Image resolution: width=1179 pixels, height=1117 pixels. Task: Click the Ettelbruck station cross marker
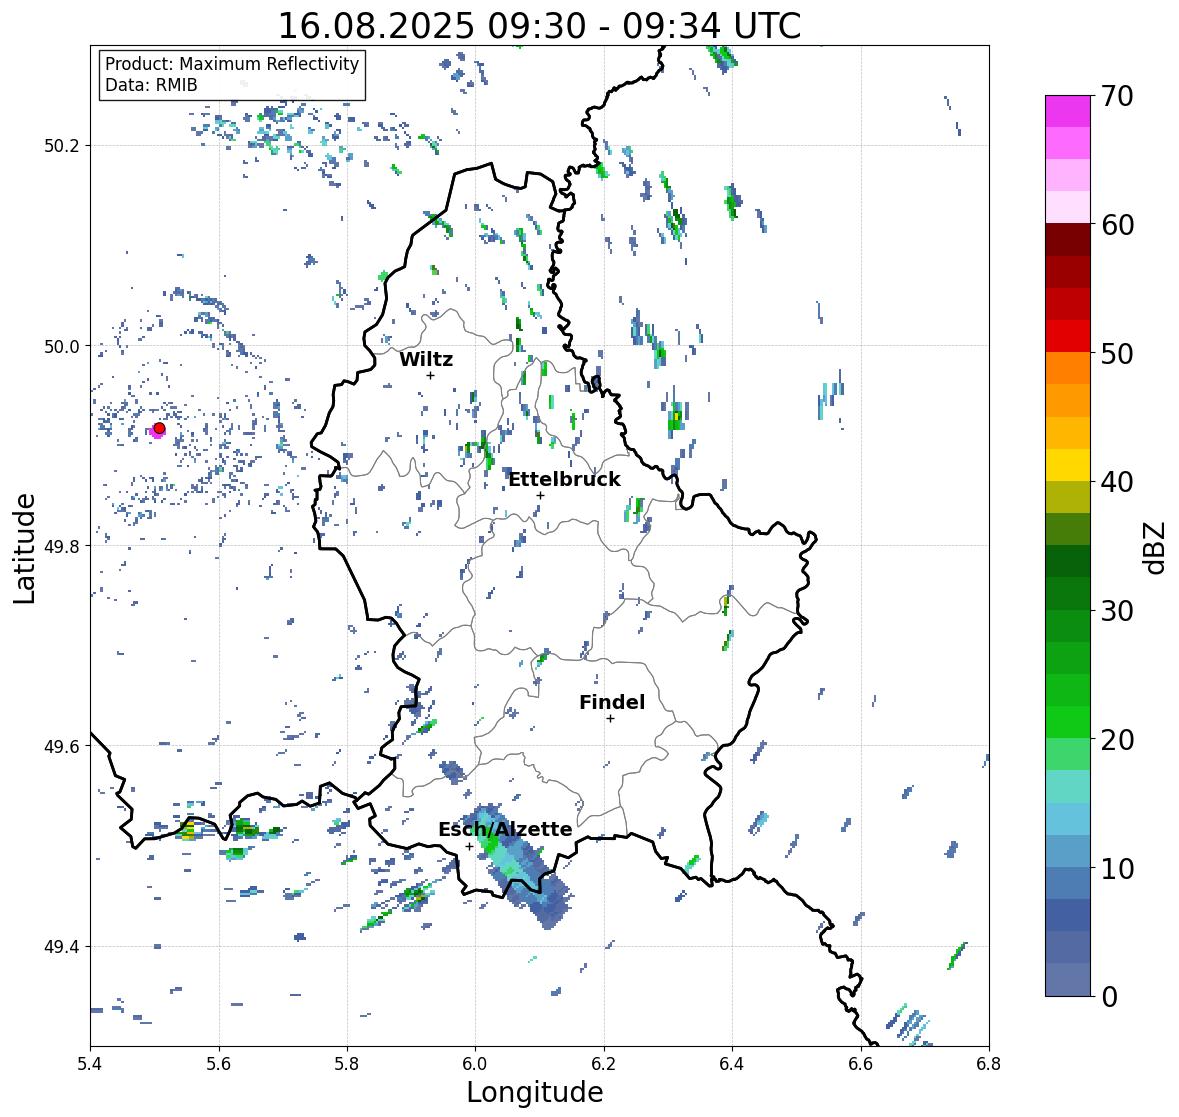[x=540, y=495]
